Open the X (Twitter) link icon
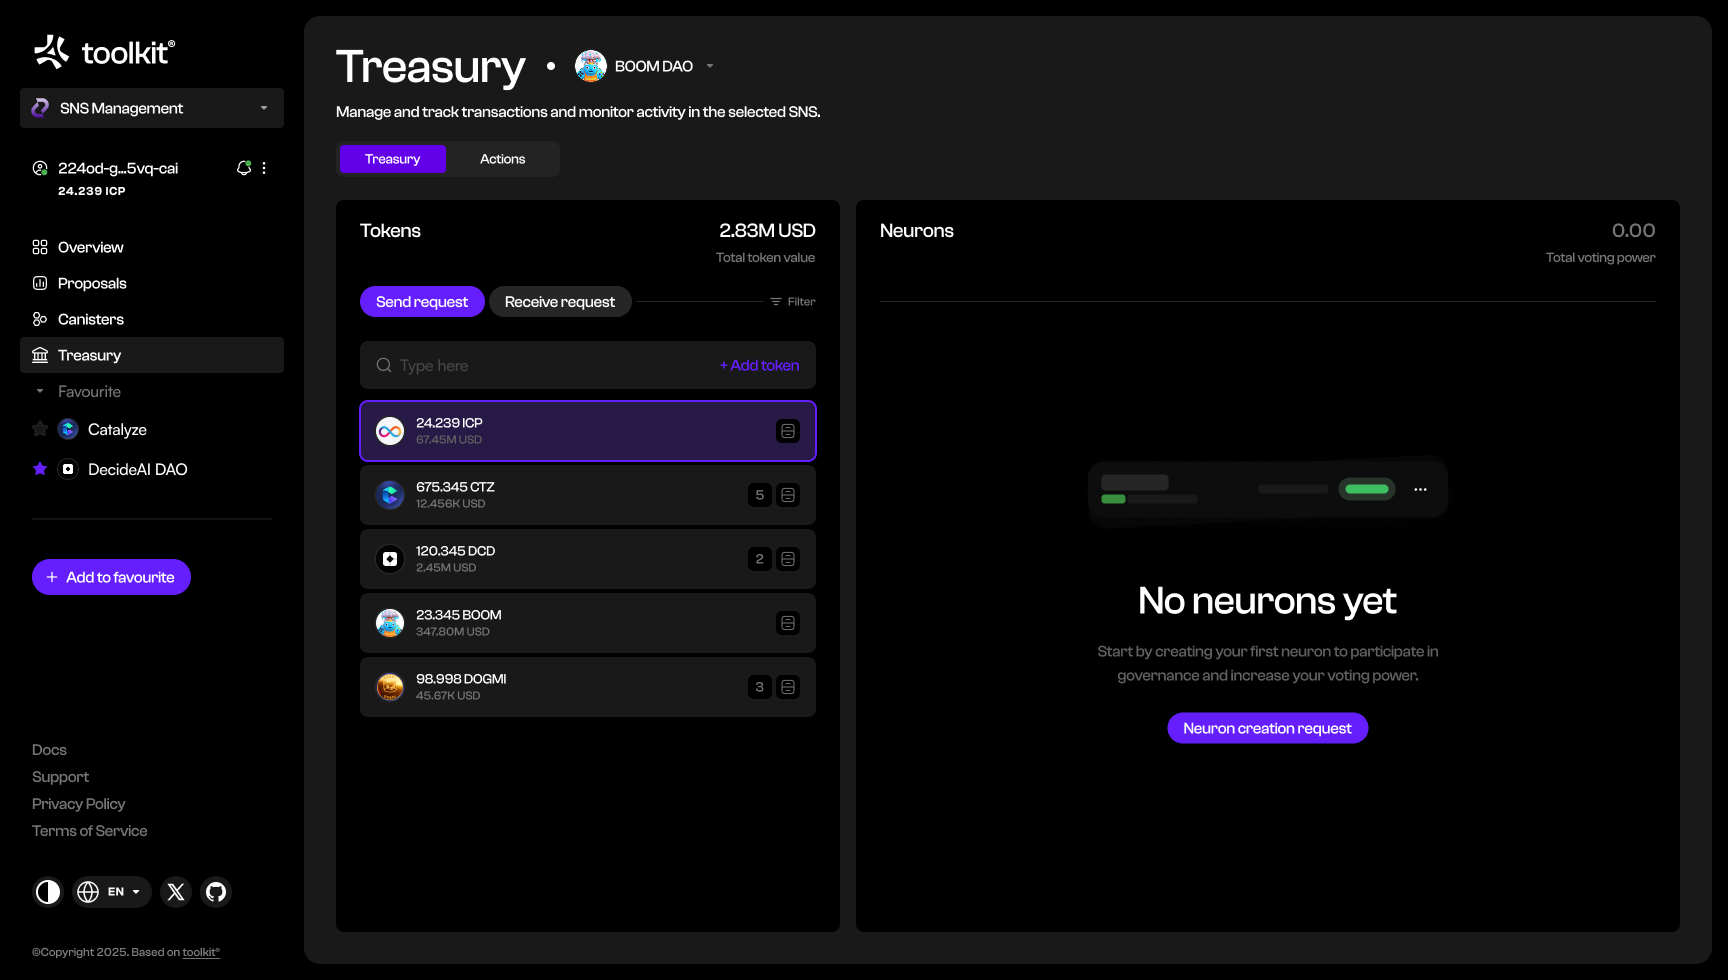 click(x=176, y=892)
